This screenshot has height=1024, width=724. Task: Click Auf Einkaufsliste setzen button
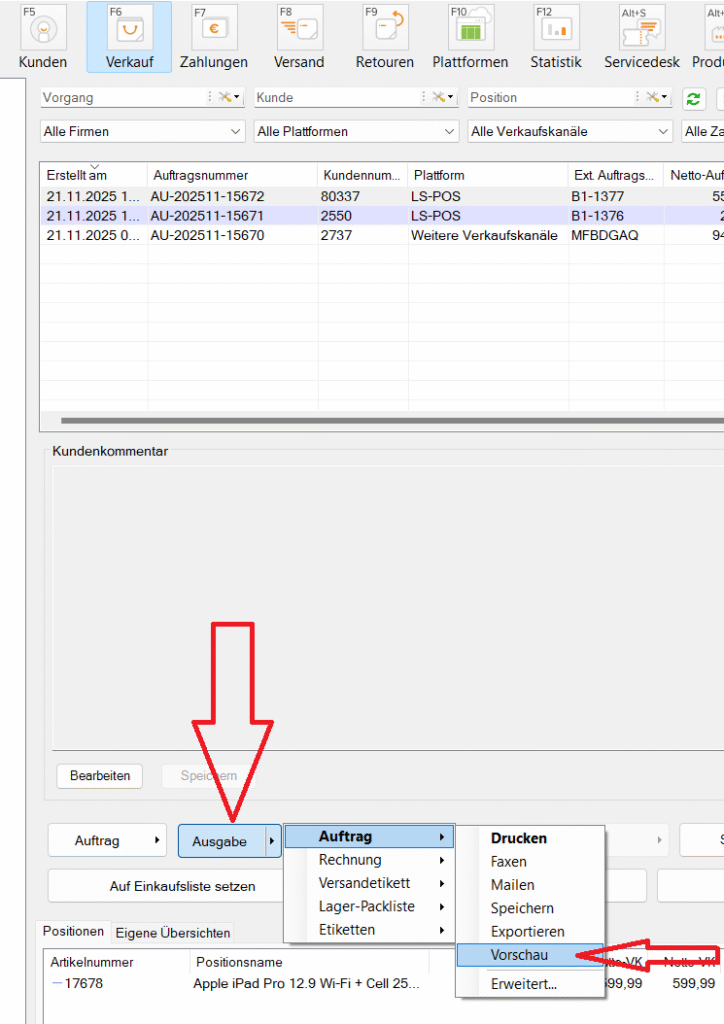(x=182, y=886)
